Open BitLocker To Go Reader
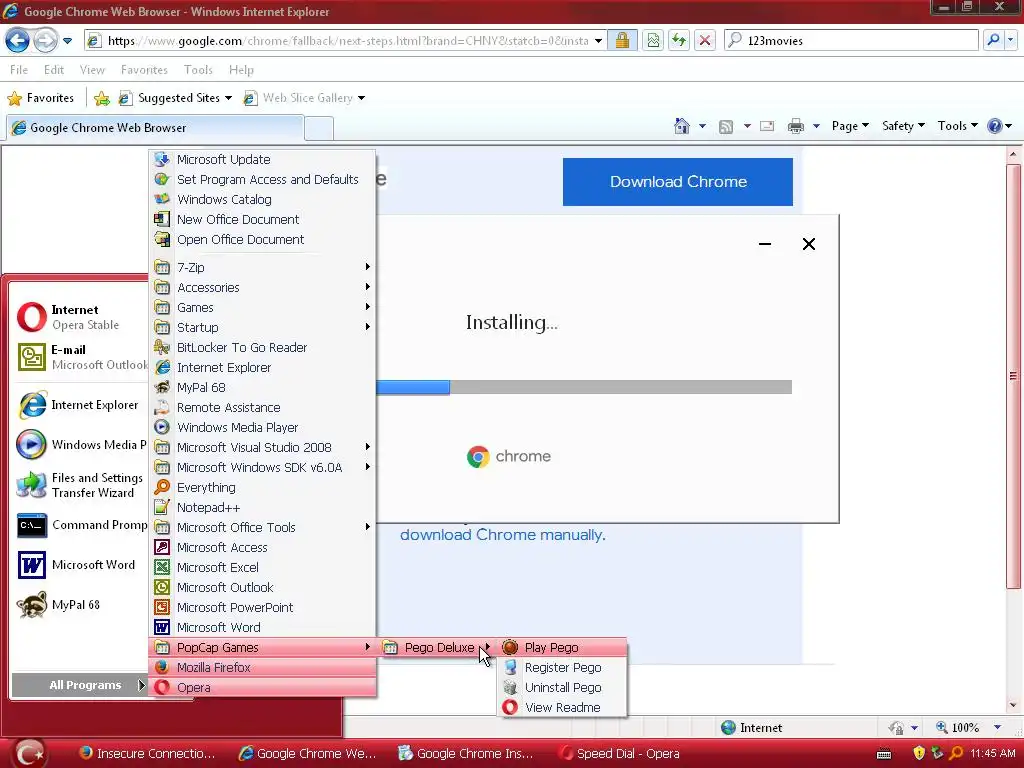The width and height of the screenshot is (1024, 768). [263, 347]
